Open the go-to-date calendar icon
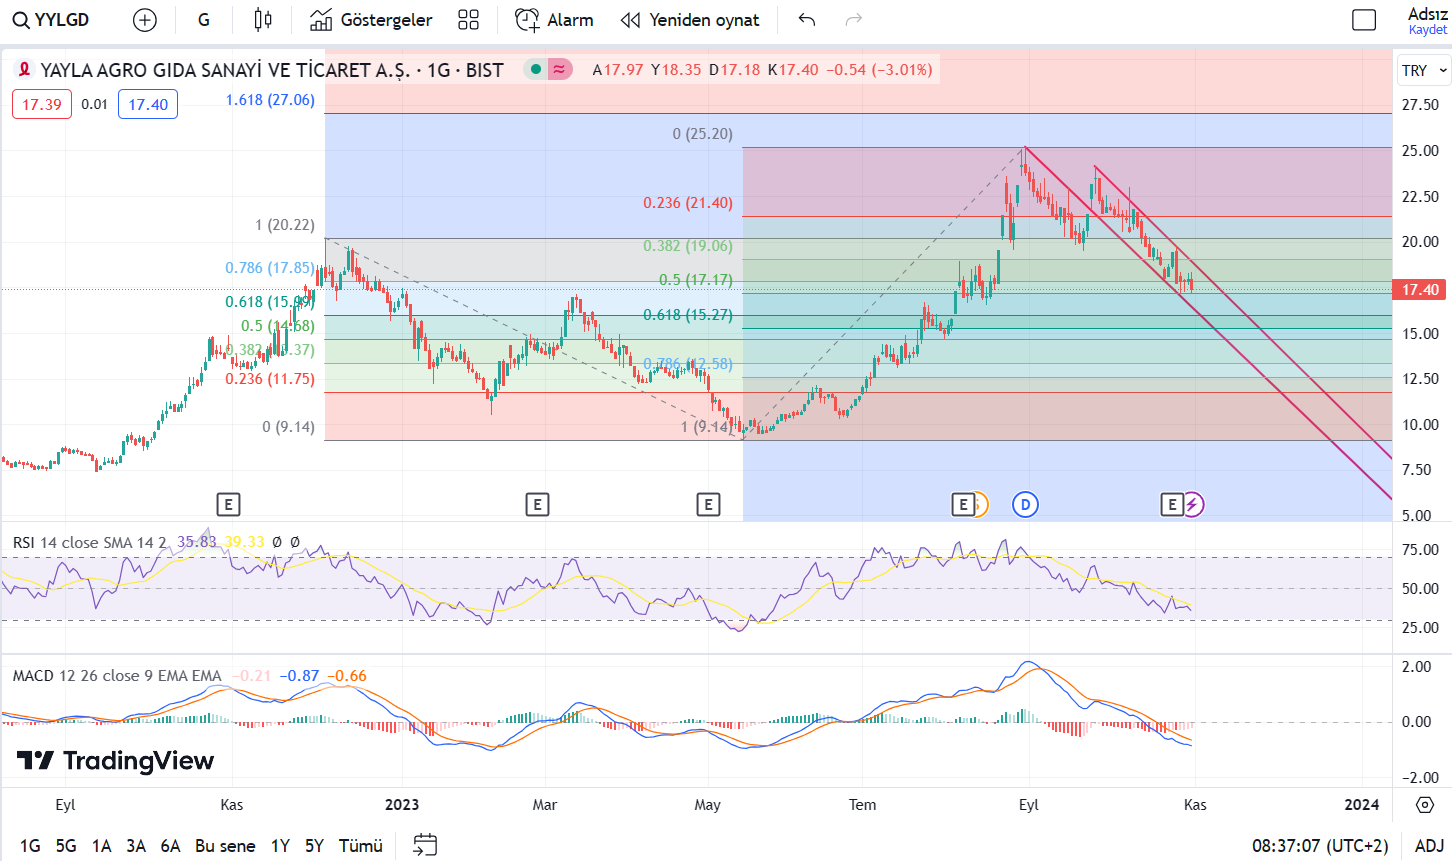This screenshot has height=861, width=1452. (x=425, y=846)
